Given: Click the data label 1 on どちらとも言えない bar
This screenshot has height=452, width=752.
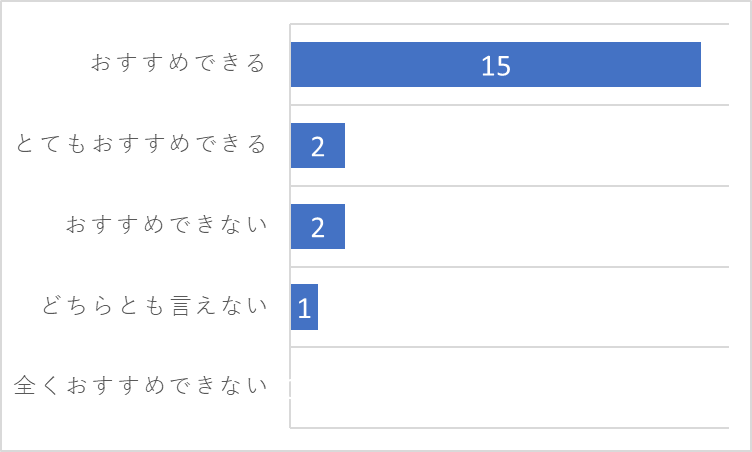Looking at the screenshot, I should click(x=304, y=309).
